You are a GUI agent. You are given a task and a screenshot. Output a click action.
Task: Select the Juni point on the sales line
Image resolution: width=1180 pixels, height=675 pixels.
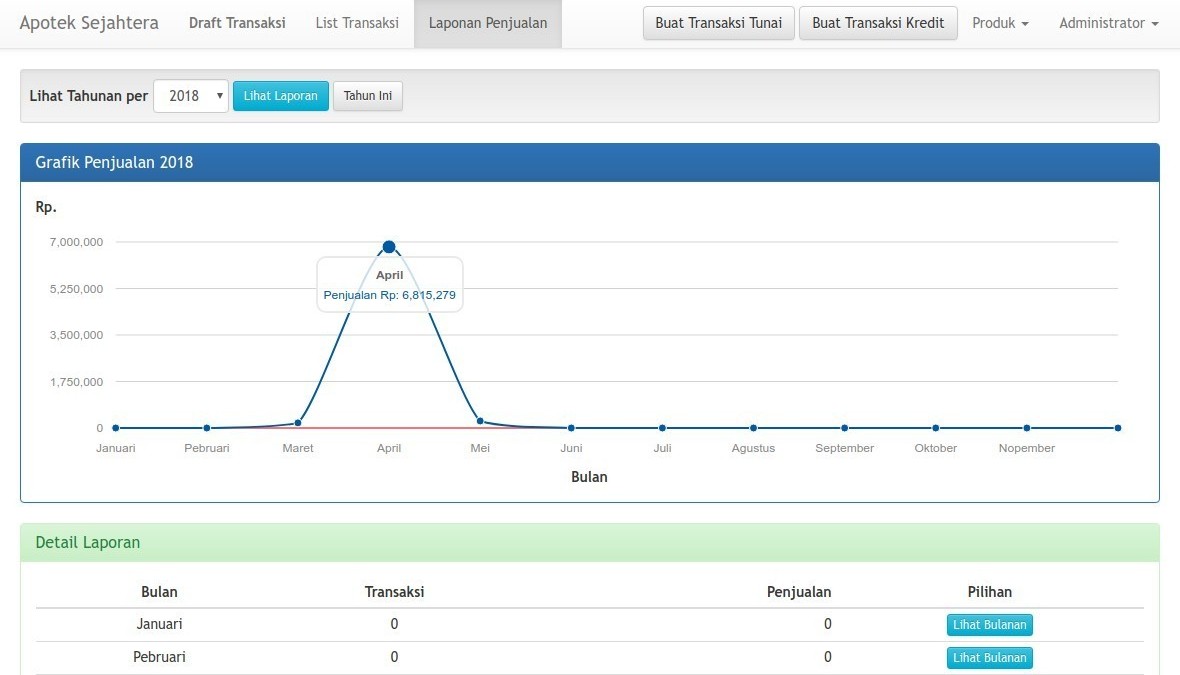click(x=571, y=428)
